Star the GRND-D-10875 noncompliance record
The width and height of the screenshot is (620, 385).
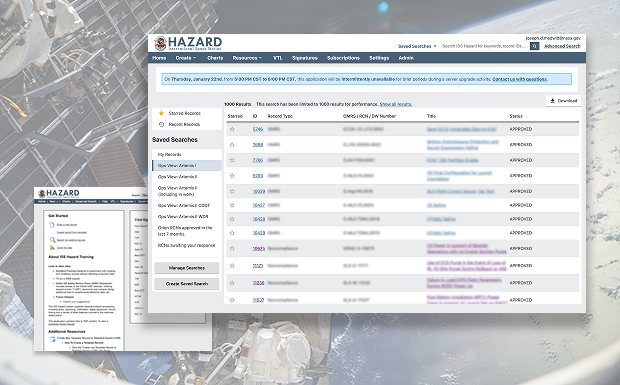232,249
